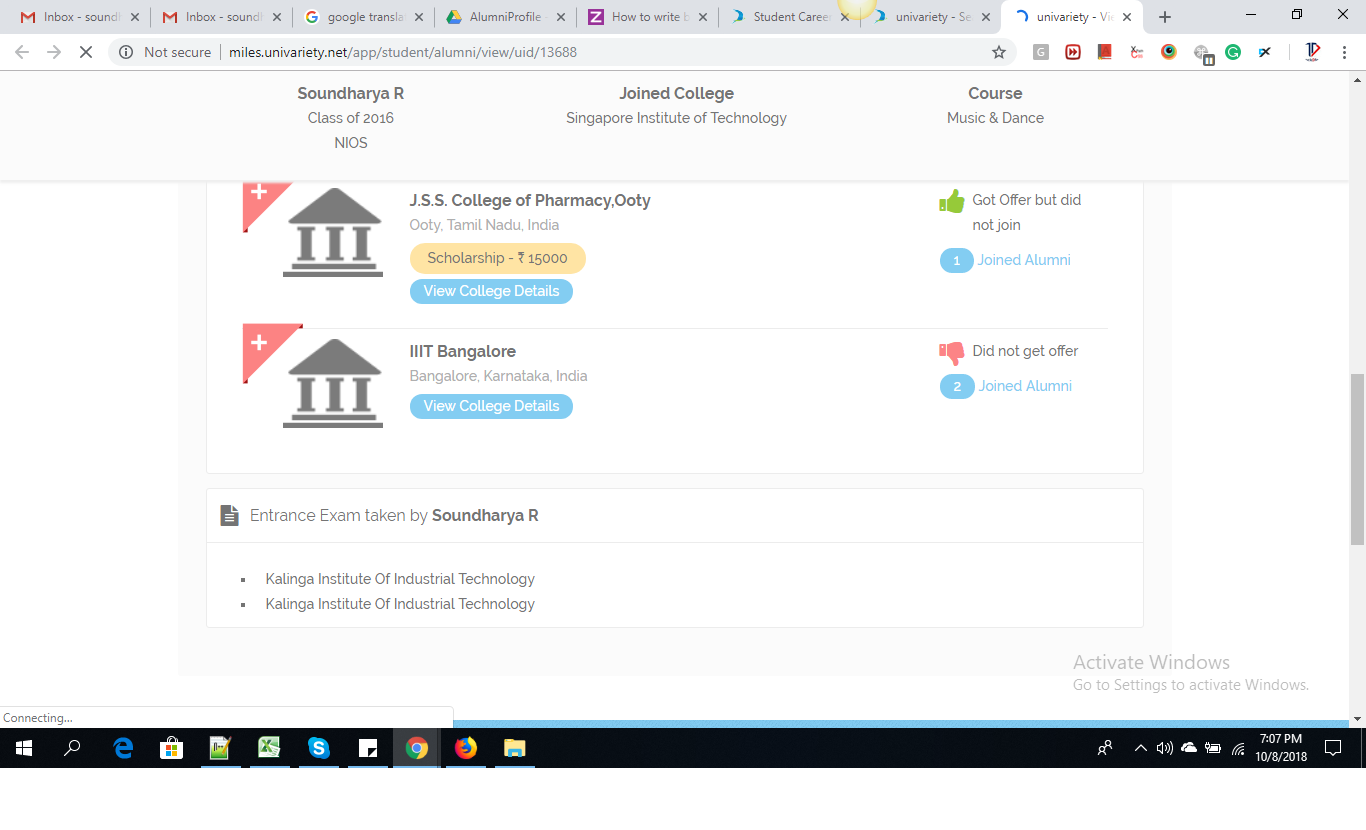Click the IIIT Bangalore building icon
The height and width of the screenshot is (830, 1366).
333,383
